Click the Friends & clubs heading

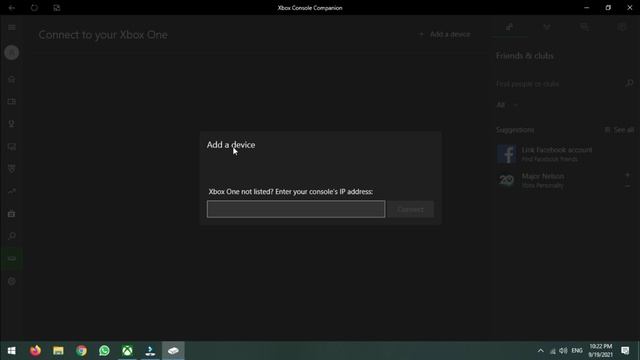tap(524, 56)
